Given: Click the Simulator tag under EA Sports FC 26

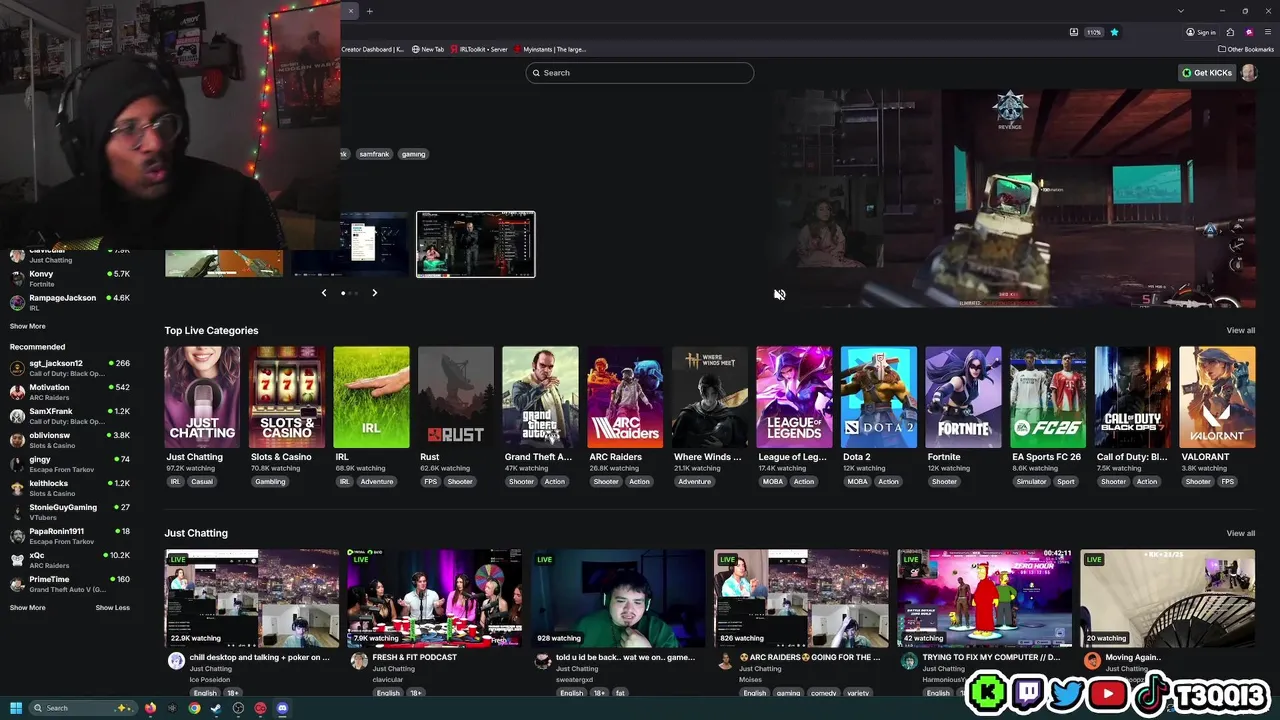Looking at the screenshot, I should [x=1031, y=481].
